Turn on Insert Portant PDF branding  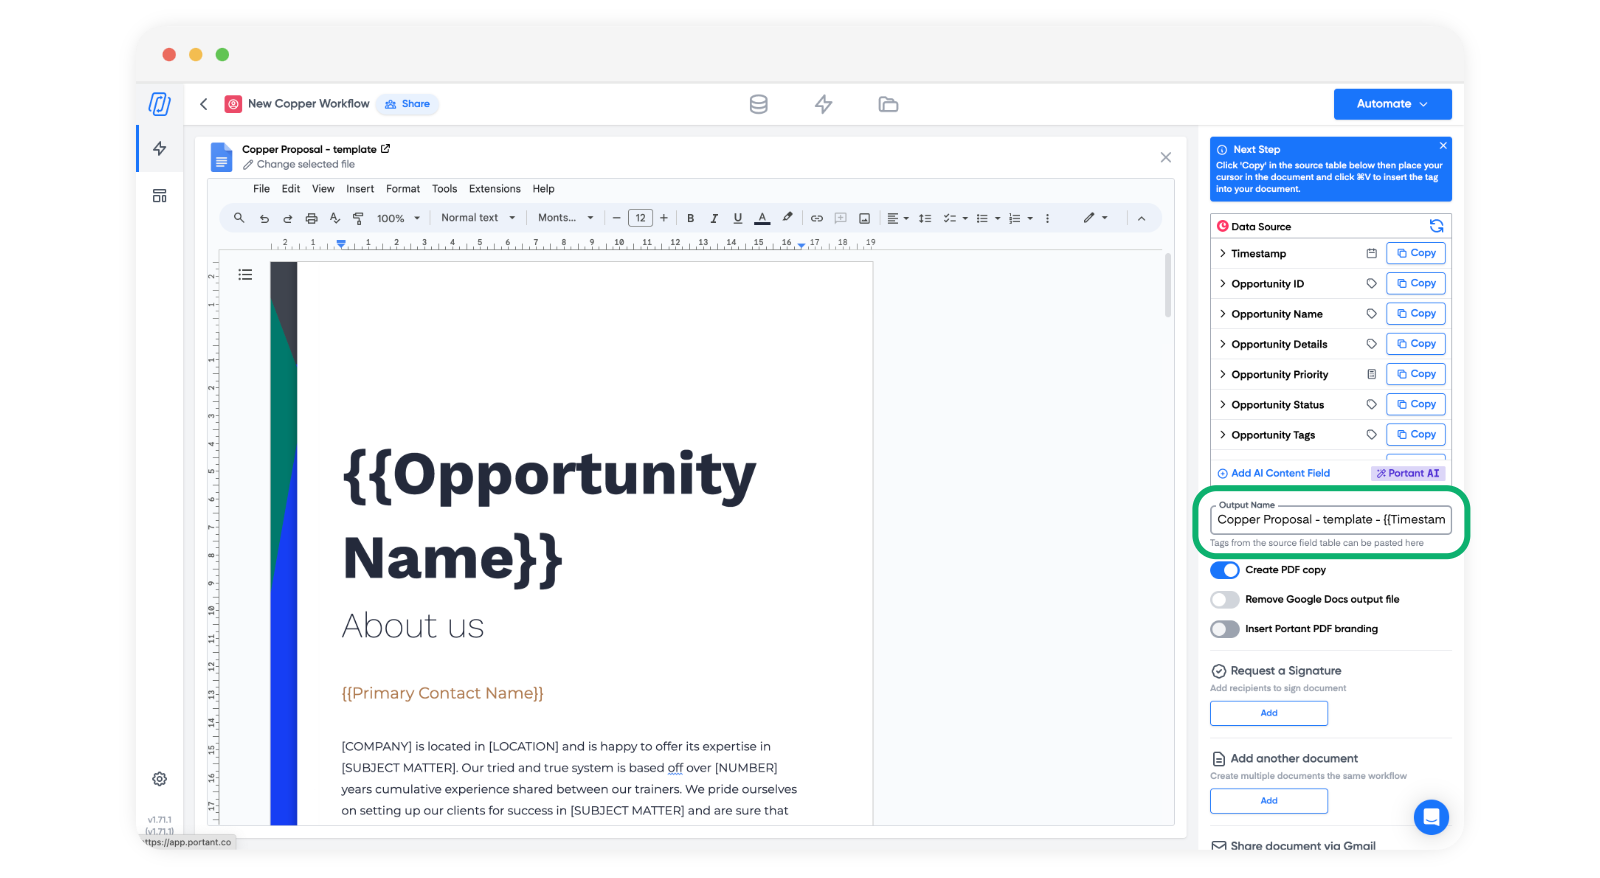tap(1225, 629)
